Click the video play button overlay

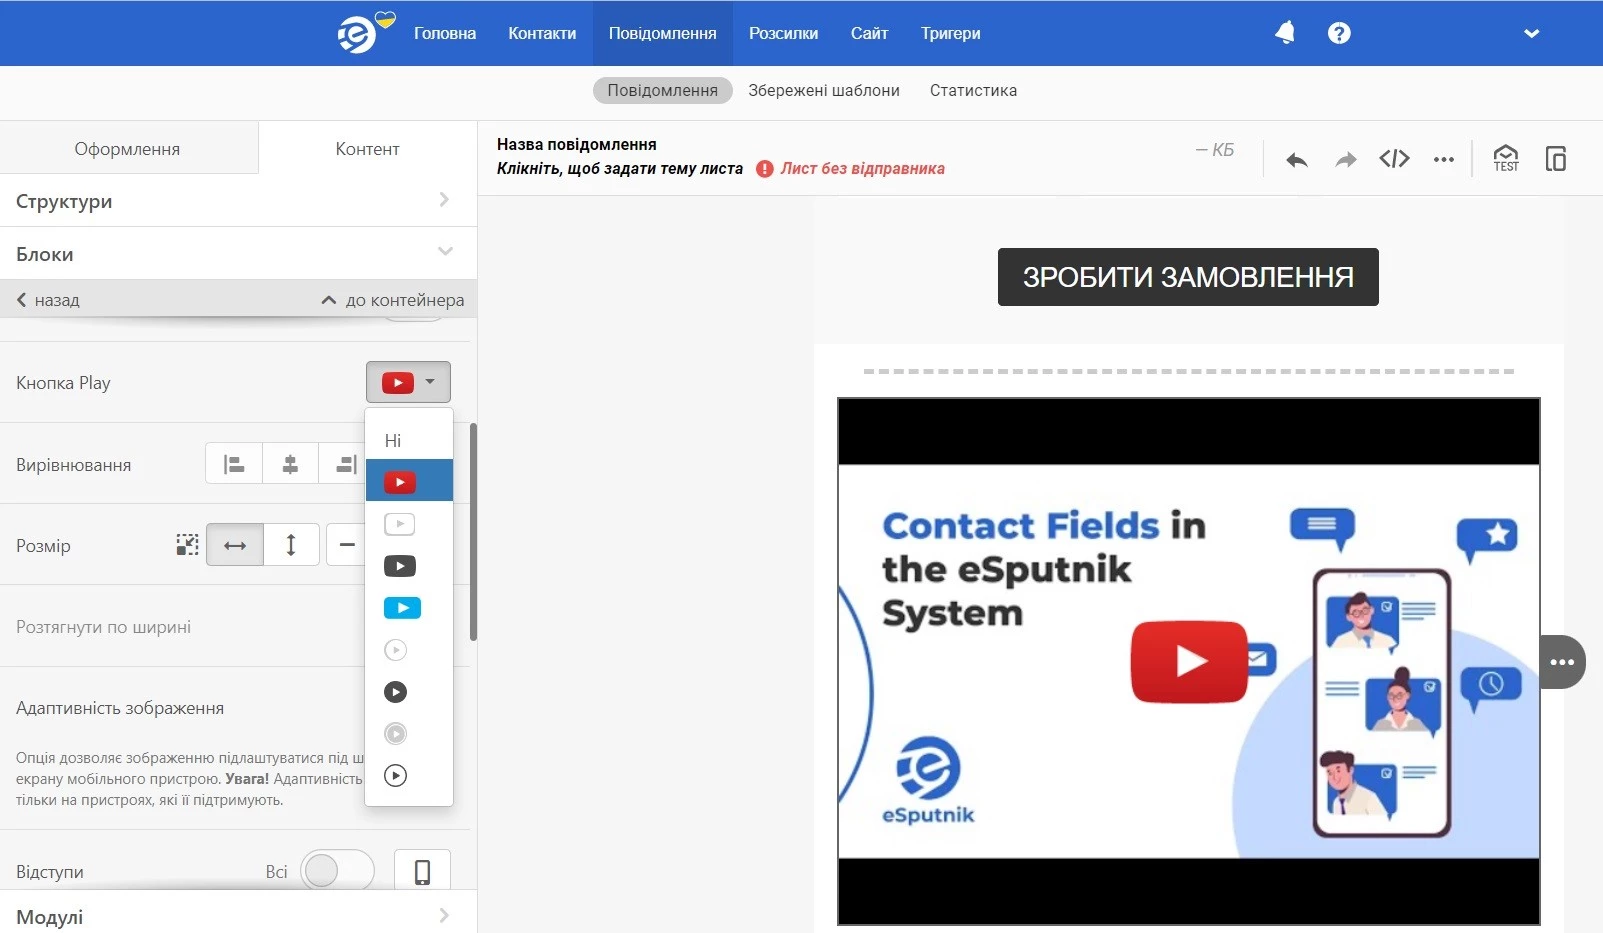pyautogui.click(x=1189, y=661)
